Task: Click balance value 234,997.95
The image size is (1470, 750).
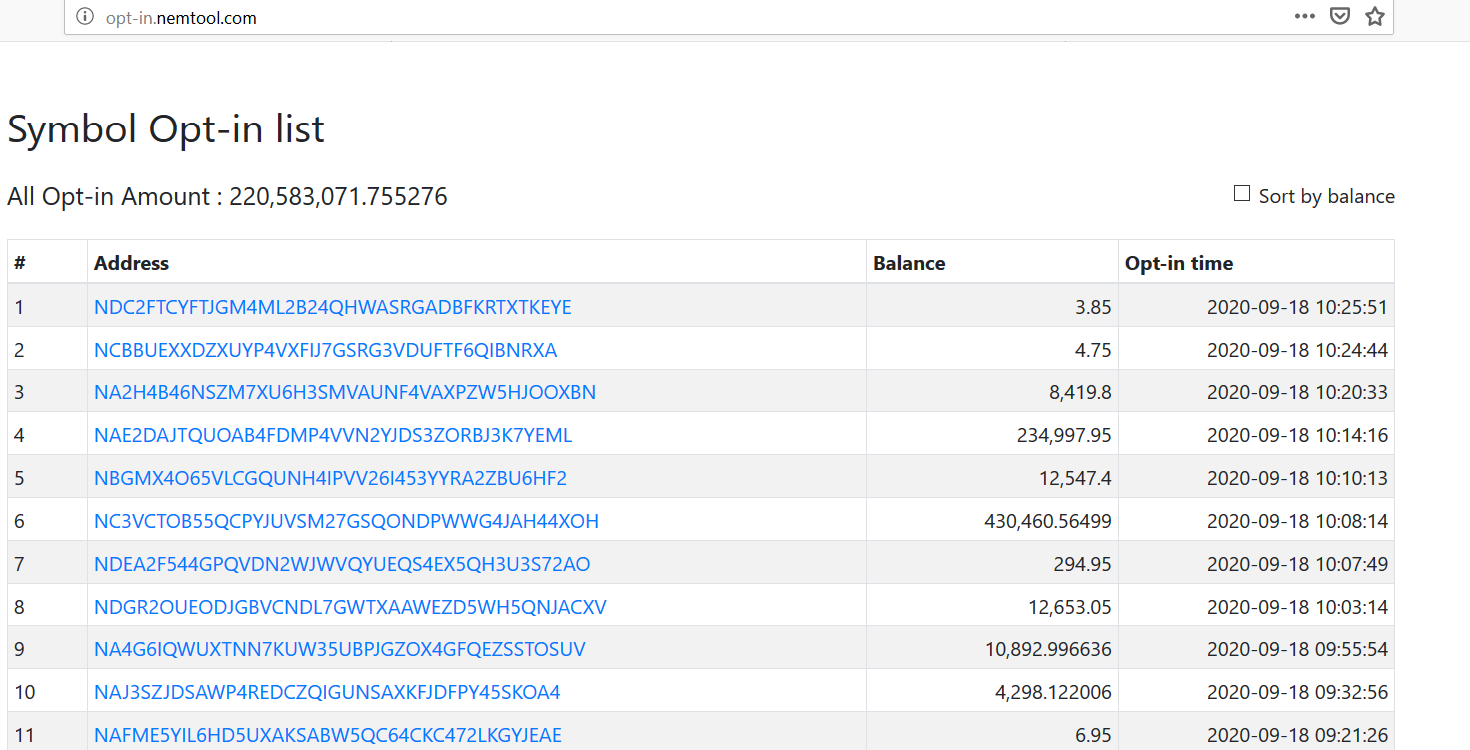Action: coord(1064,435)
